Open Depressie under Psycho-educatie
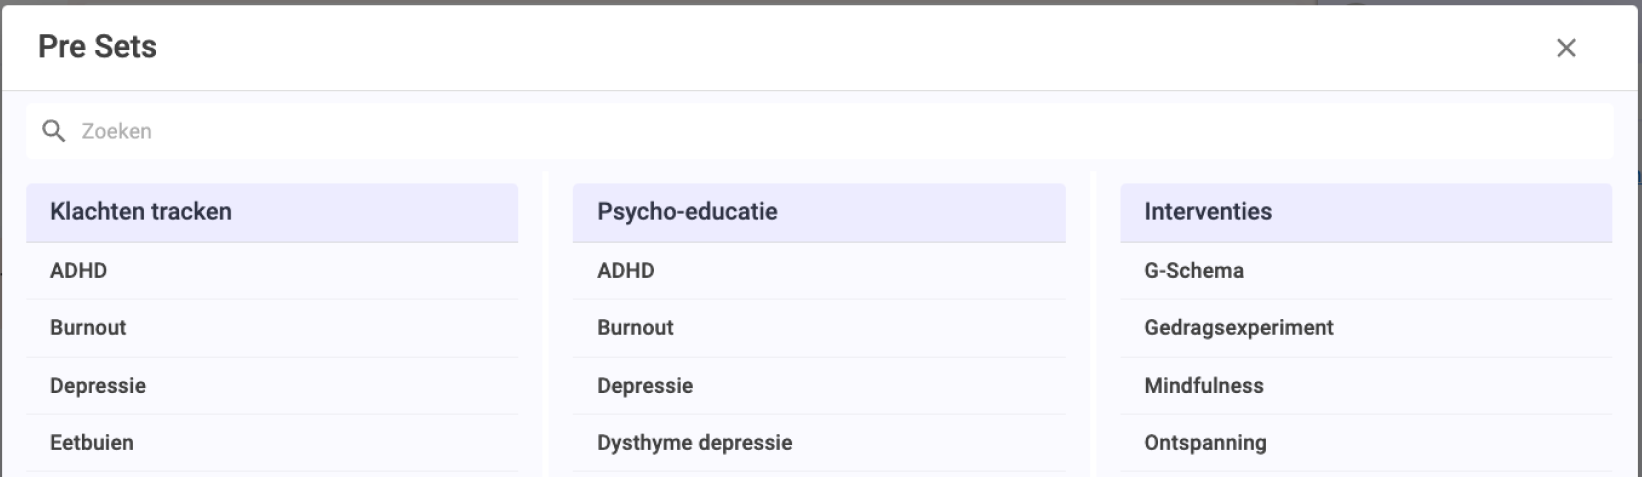The width and height of the screenshot is (1642, 477). tap(819, 386)
